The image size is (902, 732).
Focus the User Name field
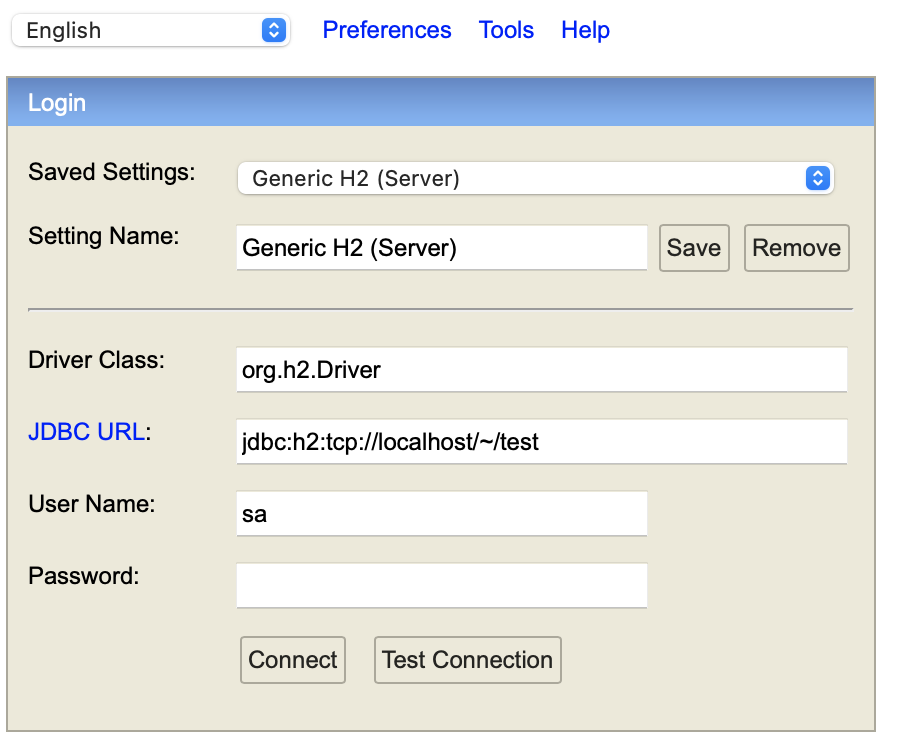[442, 513]
